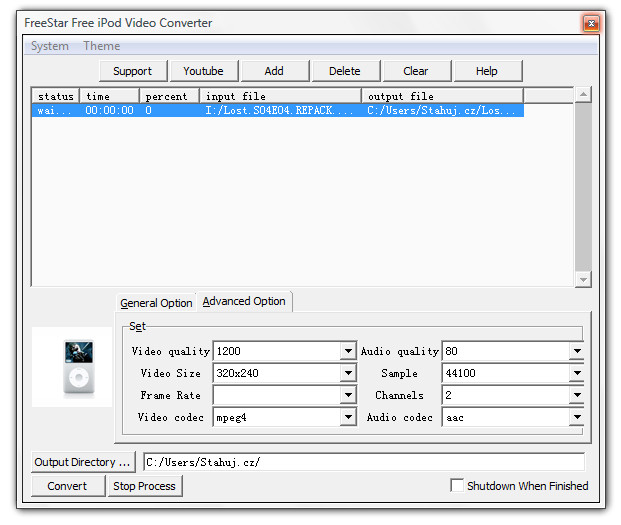Screen dimensions: 621x525
Task: Select the Lost.S04E04.REPACK input file row
Action: coord(278,110)
